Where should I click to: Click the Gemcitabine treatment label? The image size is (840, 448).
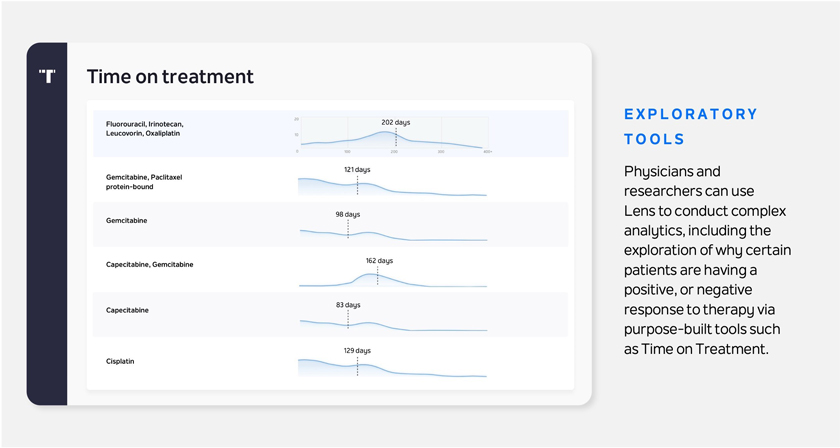pos(126,221)
